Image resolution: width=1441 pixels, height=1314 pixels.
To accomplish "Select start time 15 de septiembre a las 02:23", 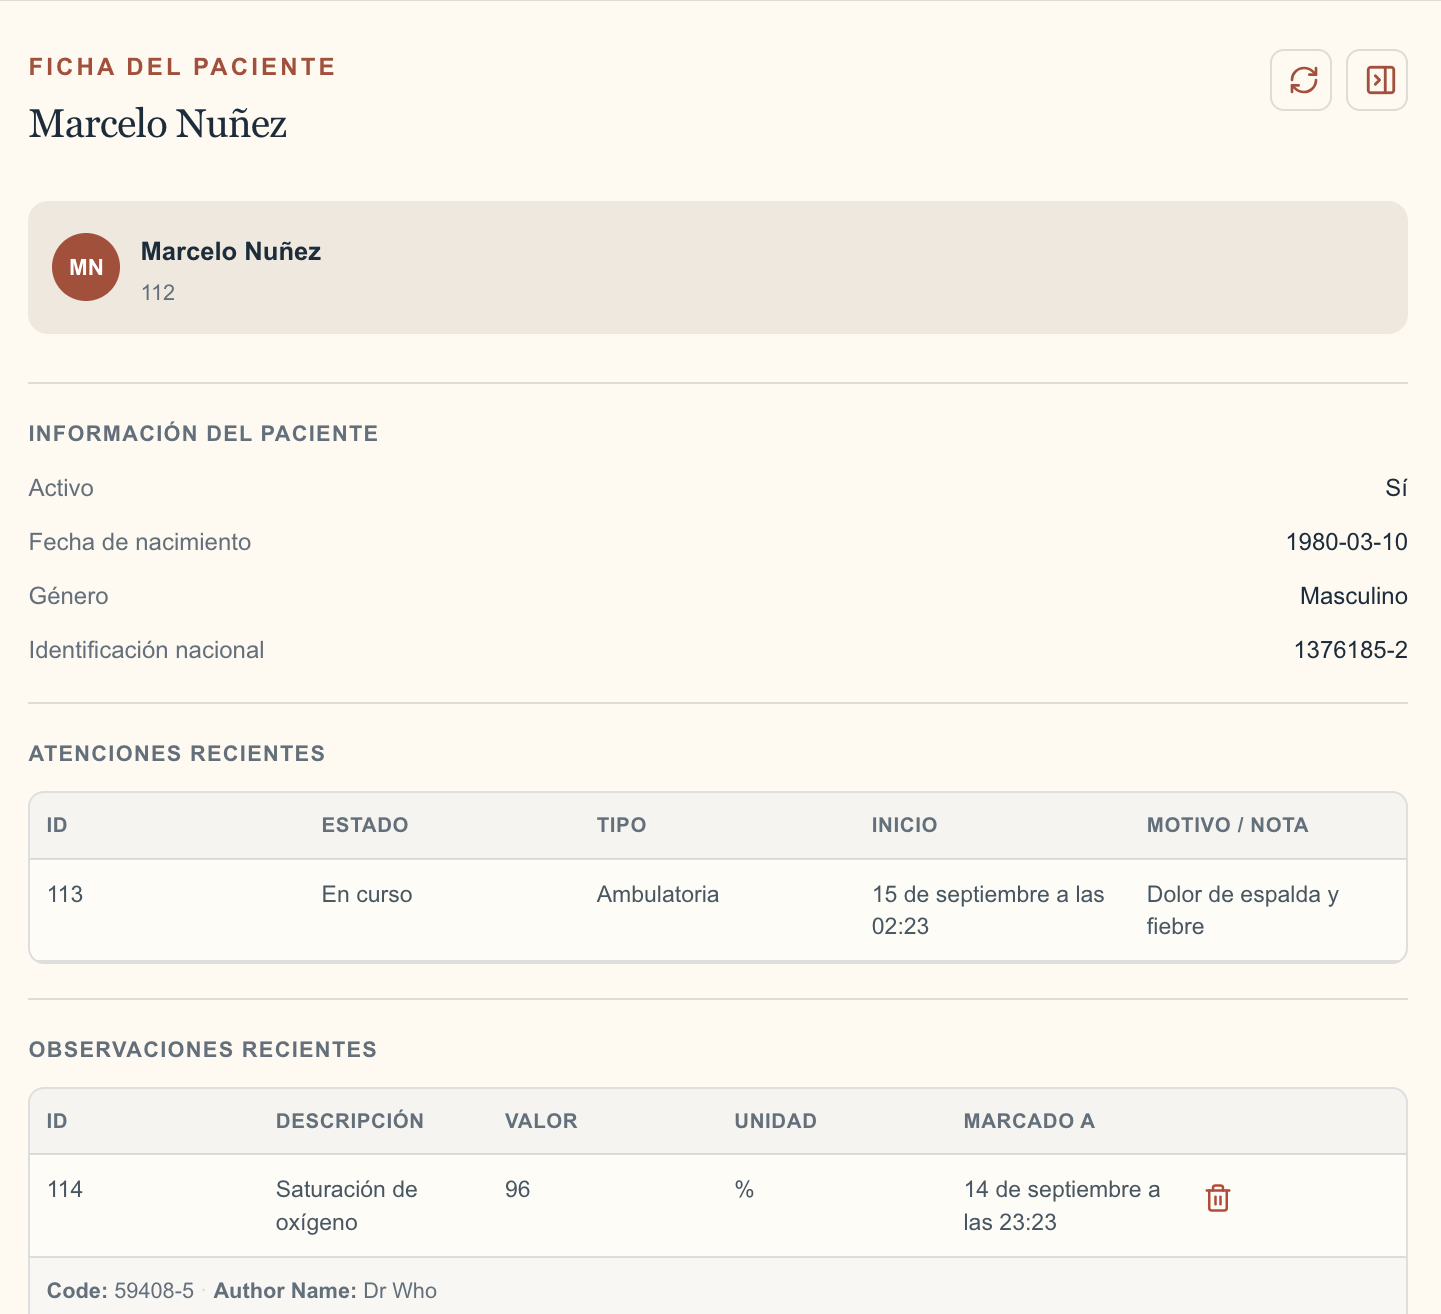I will pyautogui.click(x=988, y=910).
